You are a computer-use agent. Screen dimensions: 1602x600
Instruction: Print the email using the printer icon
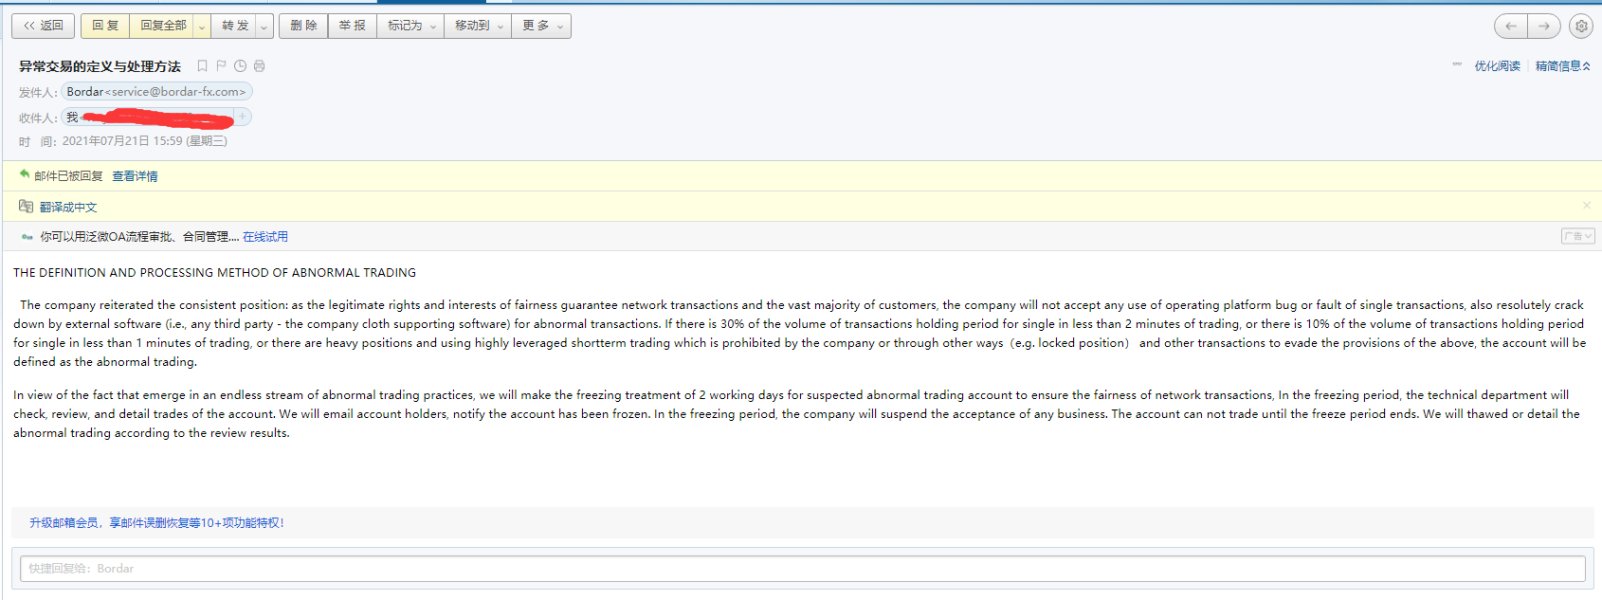point(259,66)
